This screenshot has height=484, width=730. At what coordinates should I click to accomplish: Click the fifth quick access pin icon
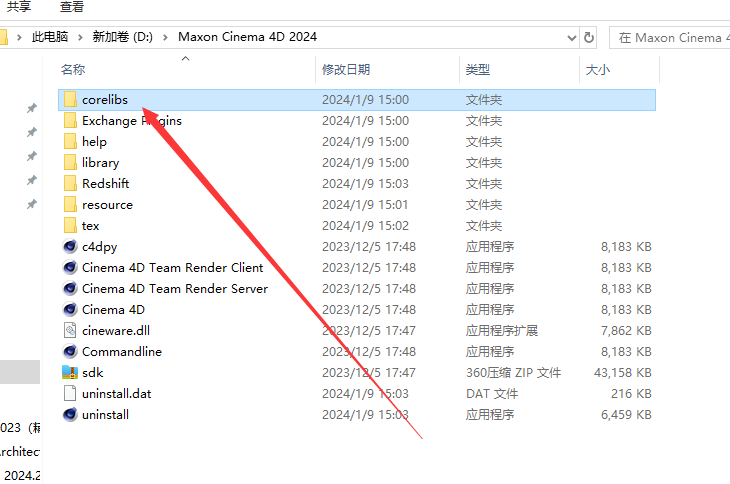click(32, 204)
